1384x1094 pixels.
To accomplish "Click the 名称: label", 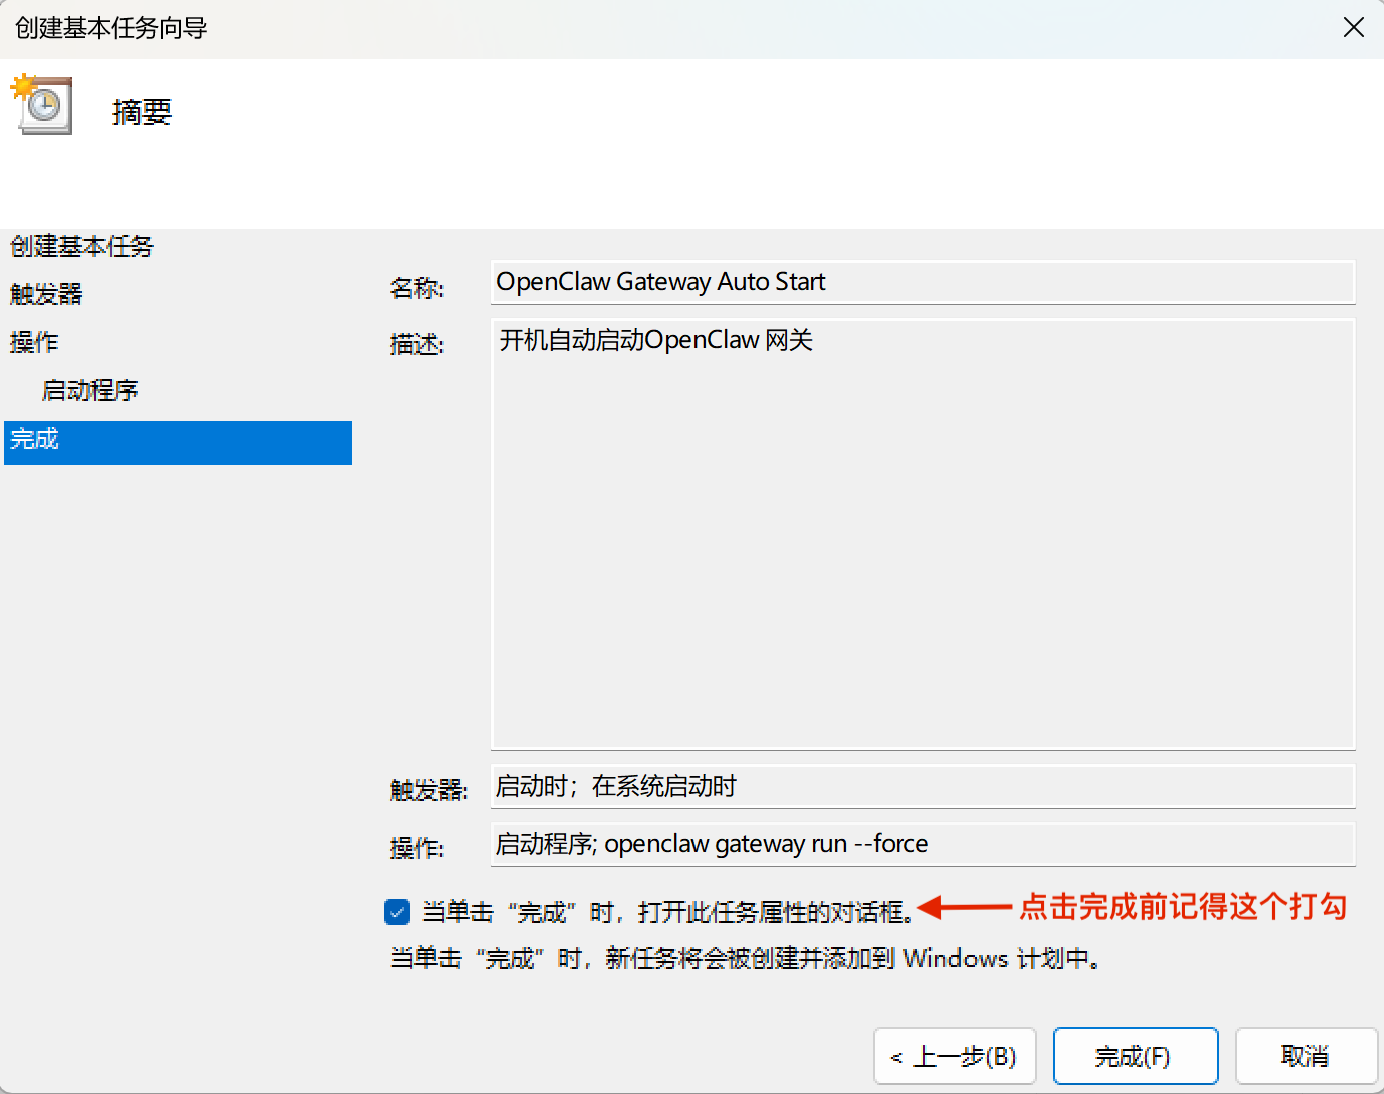I will (x=417, y=288).
